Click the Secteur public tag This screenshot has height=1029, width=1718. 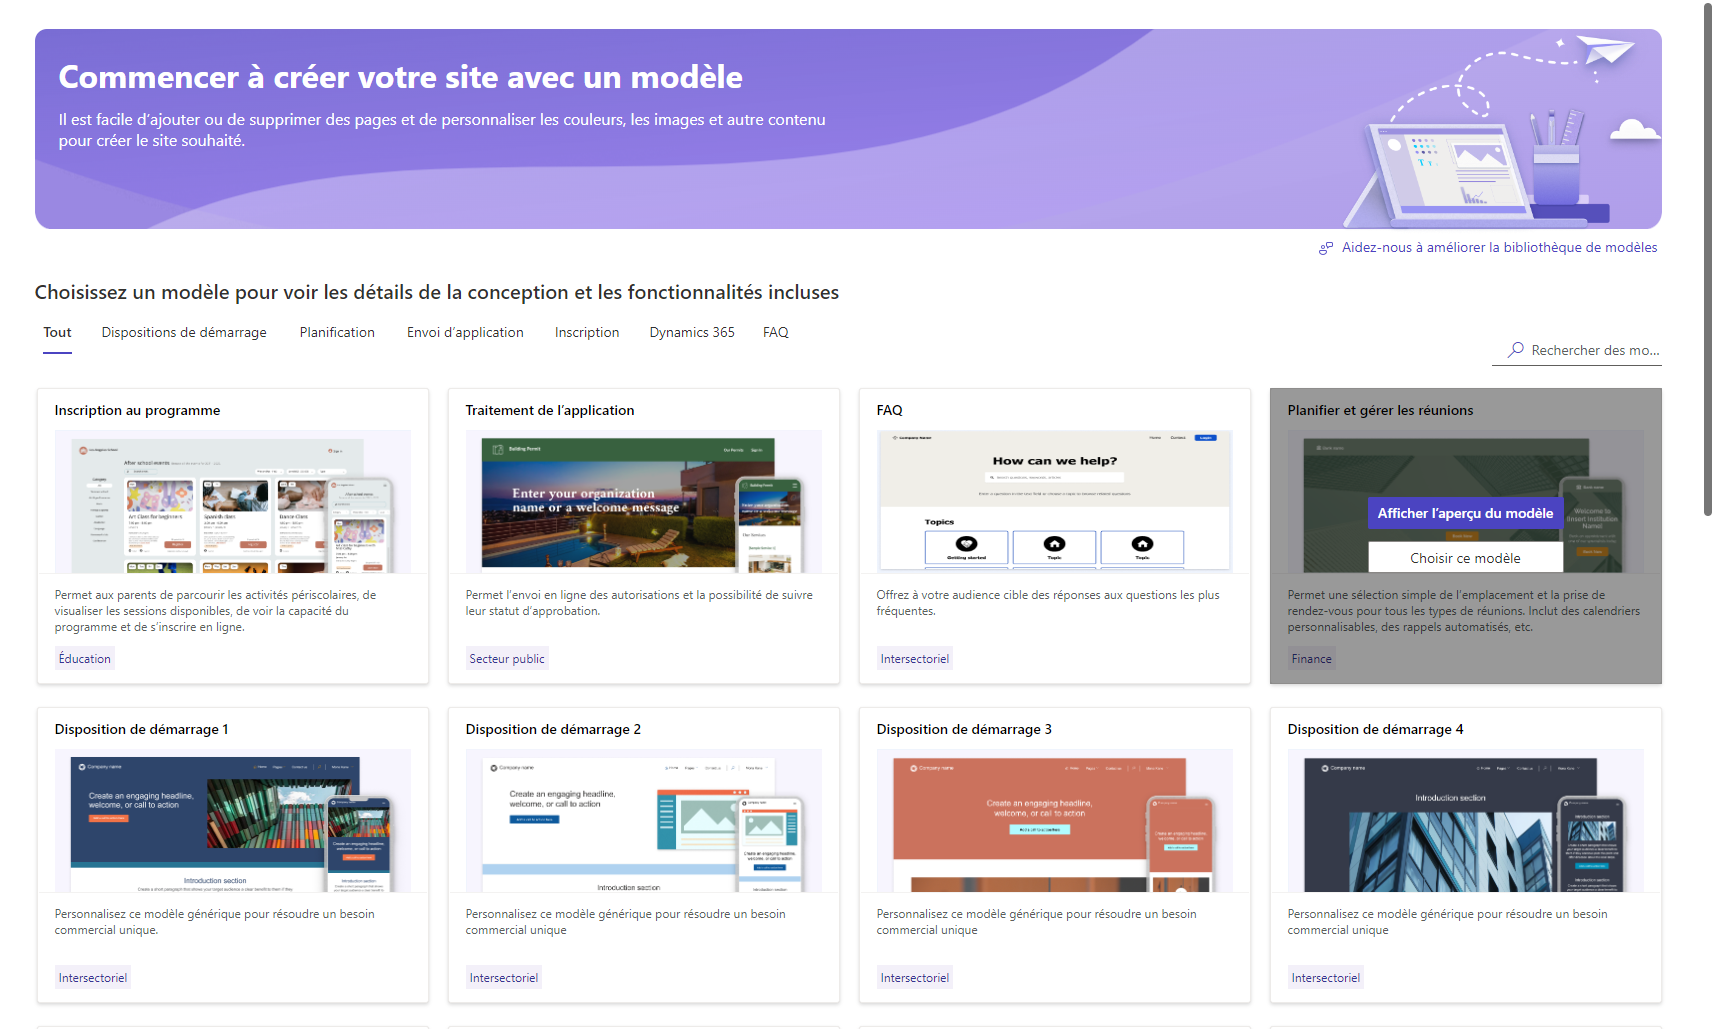[x=506, y=658]
